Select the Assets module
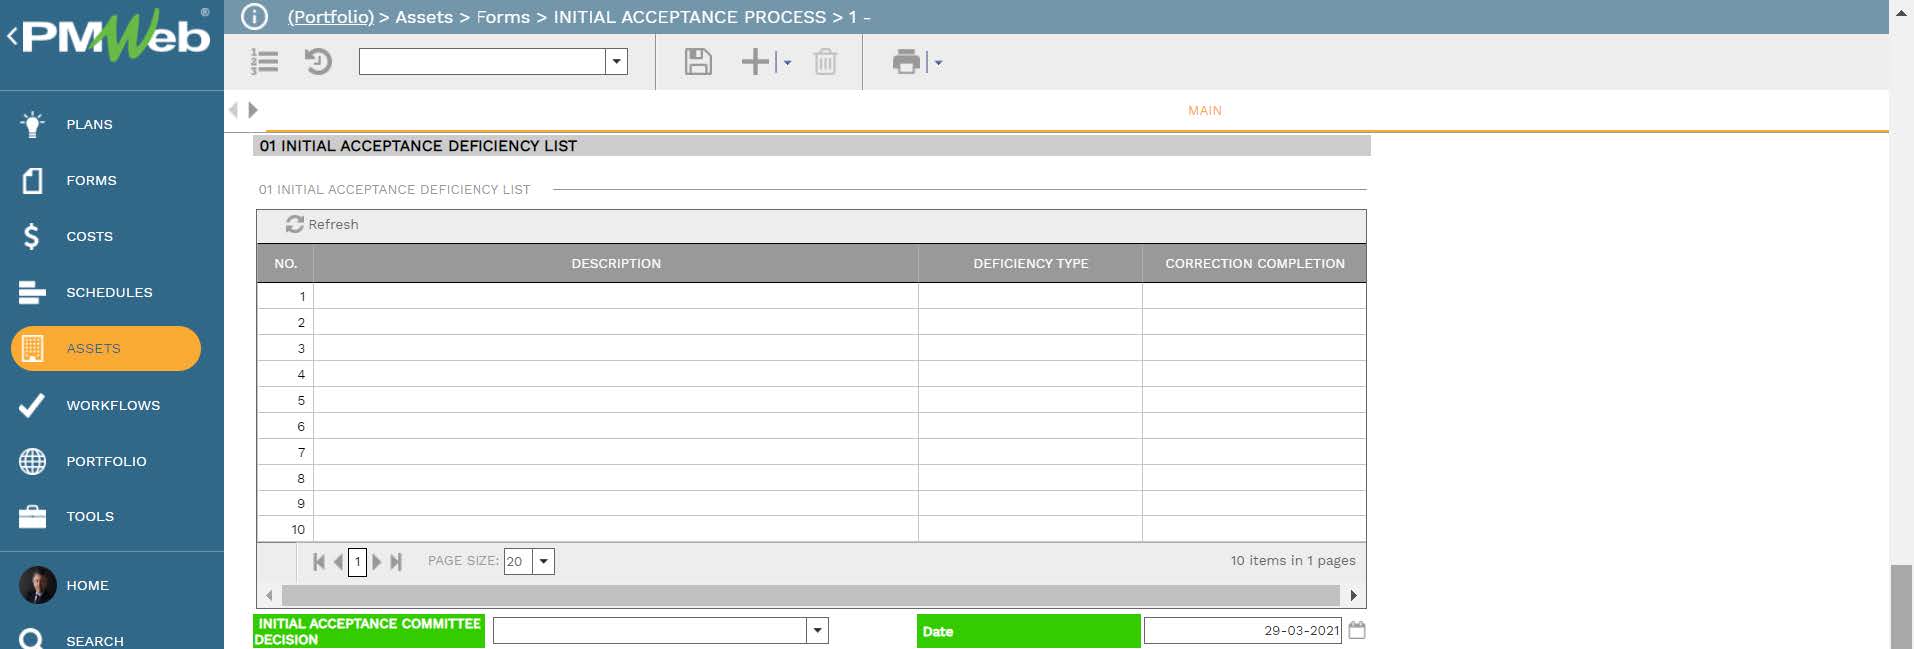This screenshot has width=1914, height=649. point(106,348)
